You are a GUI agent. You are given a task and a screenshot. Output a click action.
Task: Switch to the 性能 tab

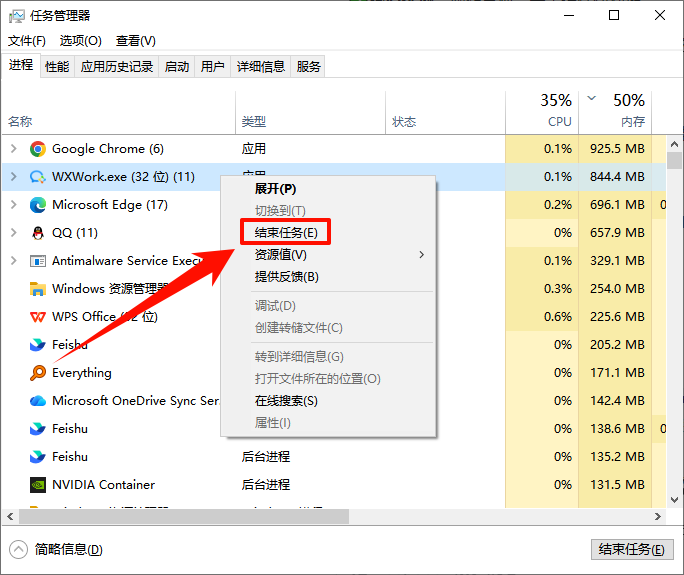[x=57, y=67]
